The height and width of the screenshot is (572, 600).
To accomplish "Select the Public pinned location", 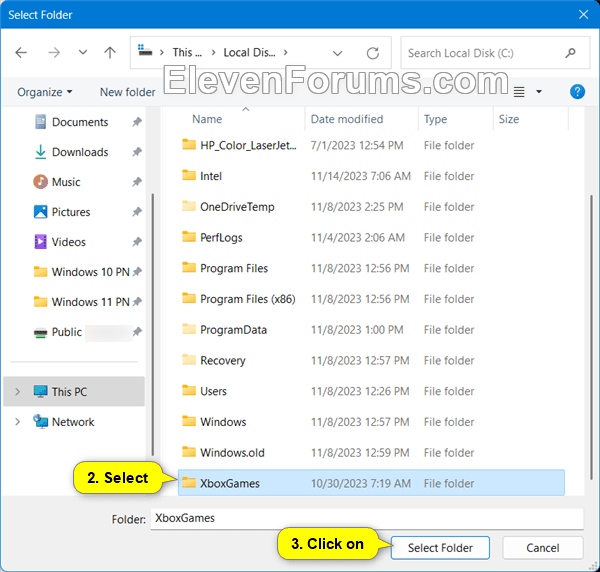I will [67, 332].
